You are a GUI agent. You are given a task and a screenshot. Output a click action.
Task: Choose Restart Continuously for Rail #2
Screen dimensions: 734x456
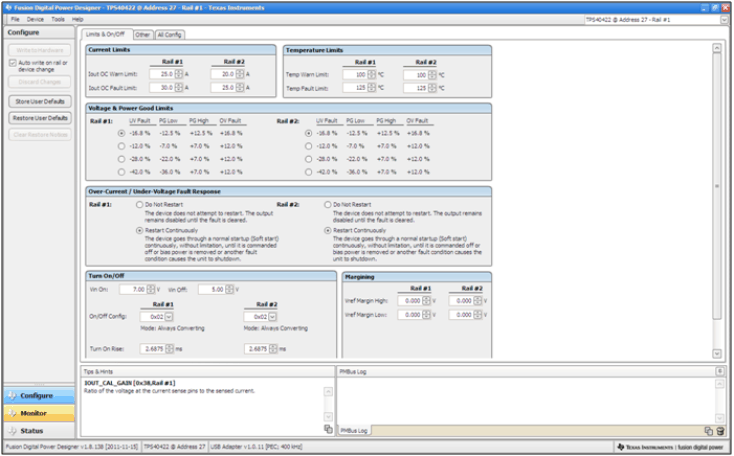328,230
